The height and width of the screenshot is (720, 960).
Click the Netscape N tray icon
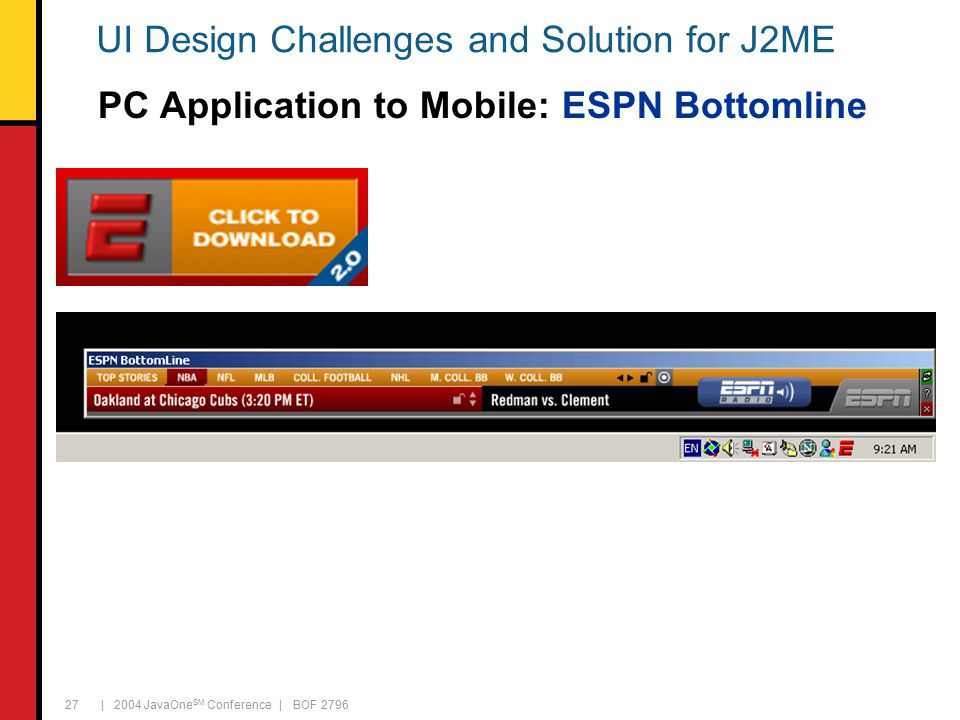pyautogui.click(x=808, y=449)
